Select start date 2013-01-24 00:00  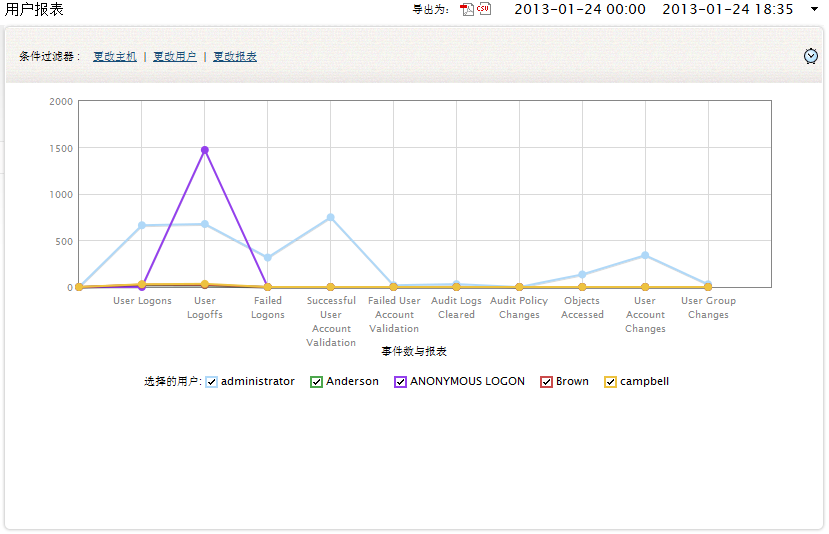580,10
